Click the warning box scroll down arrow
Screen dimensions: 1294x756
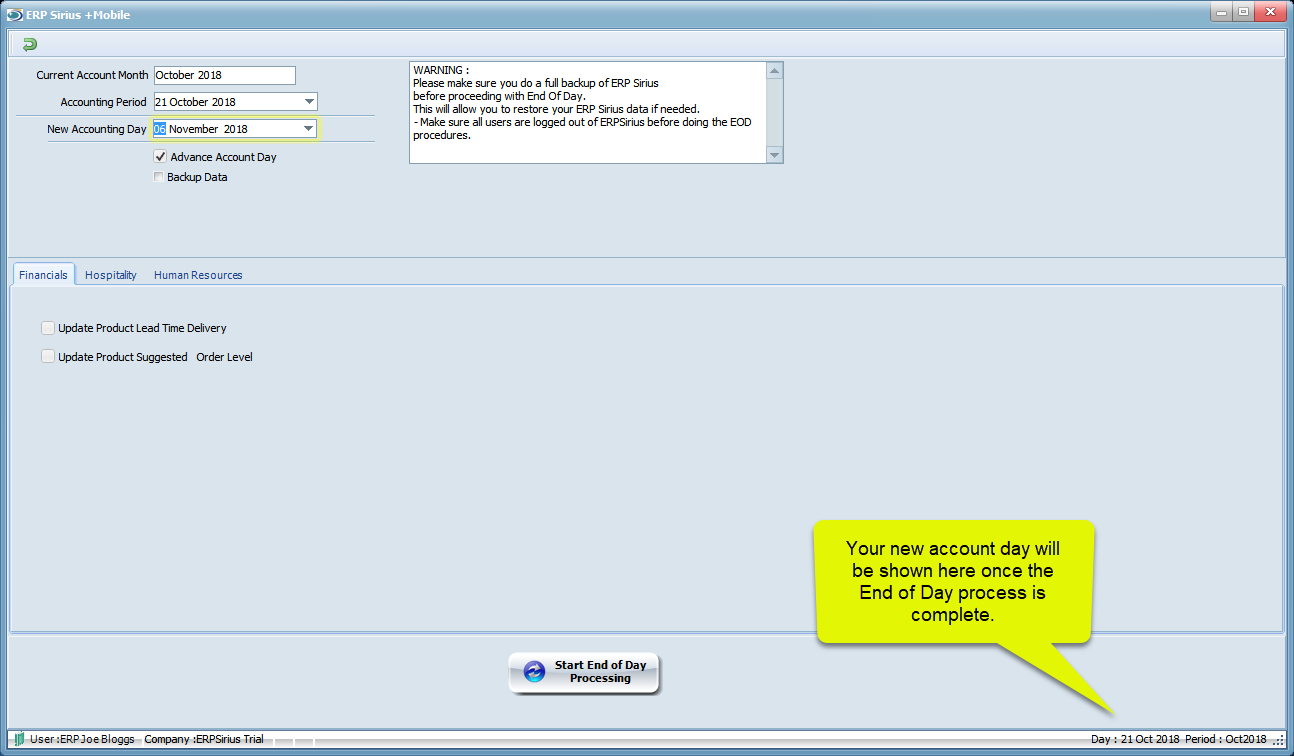tap(774, 155)
